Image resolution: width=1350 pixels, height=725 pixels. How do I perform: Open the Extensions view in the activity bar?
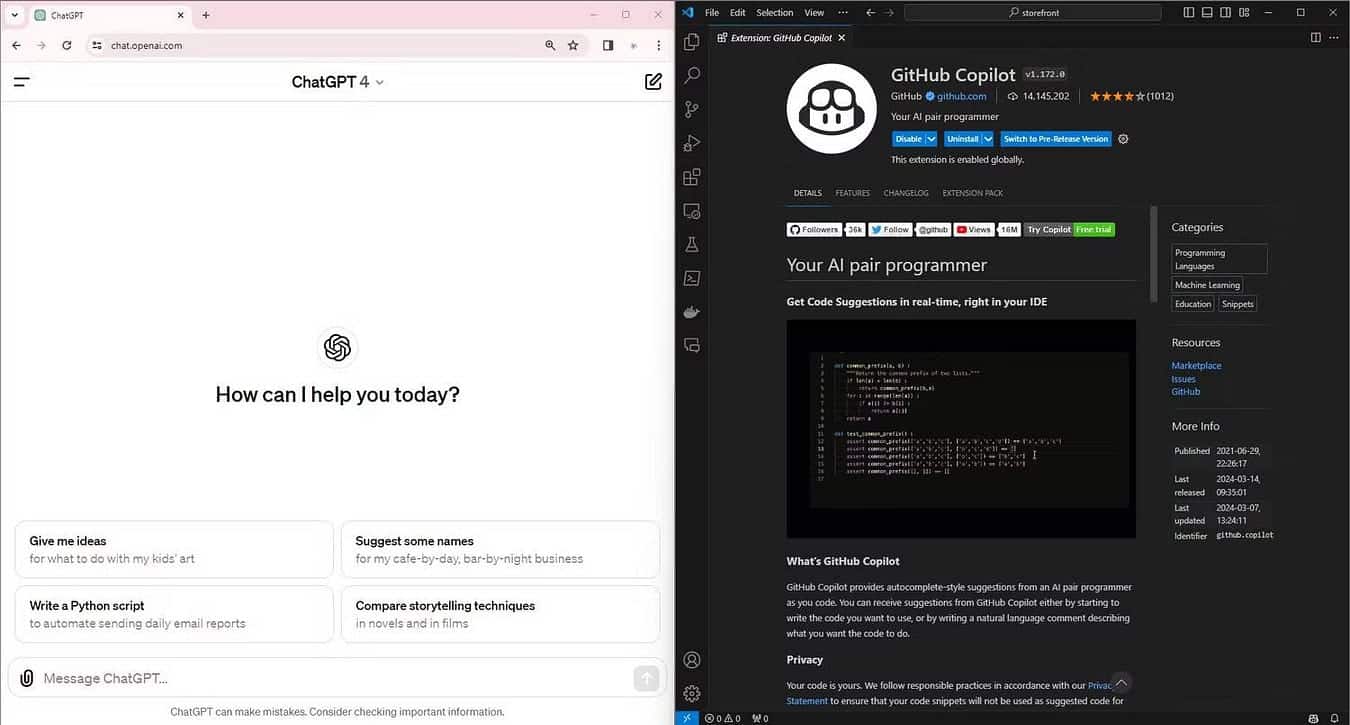tap(691, 176)
